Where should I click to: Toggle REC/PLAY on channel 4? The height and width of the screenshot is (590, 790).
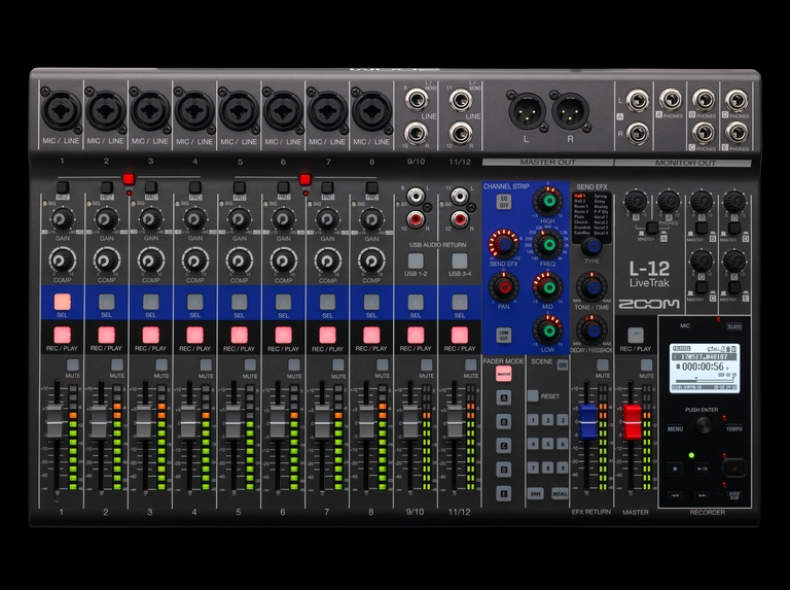(195, 335)
